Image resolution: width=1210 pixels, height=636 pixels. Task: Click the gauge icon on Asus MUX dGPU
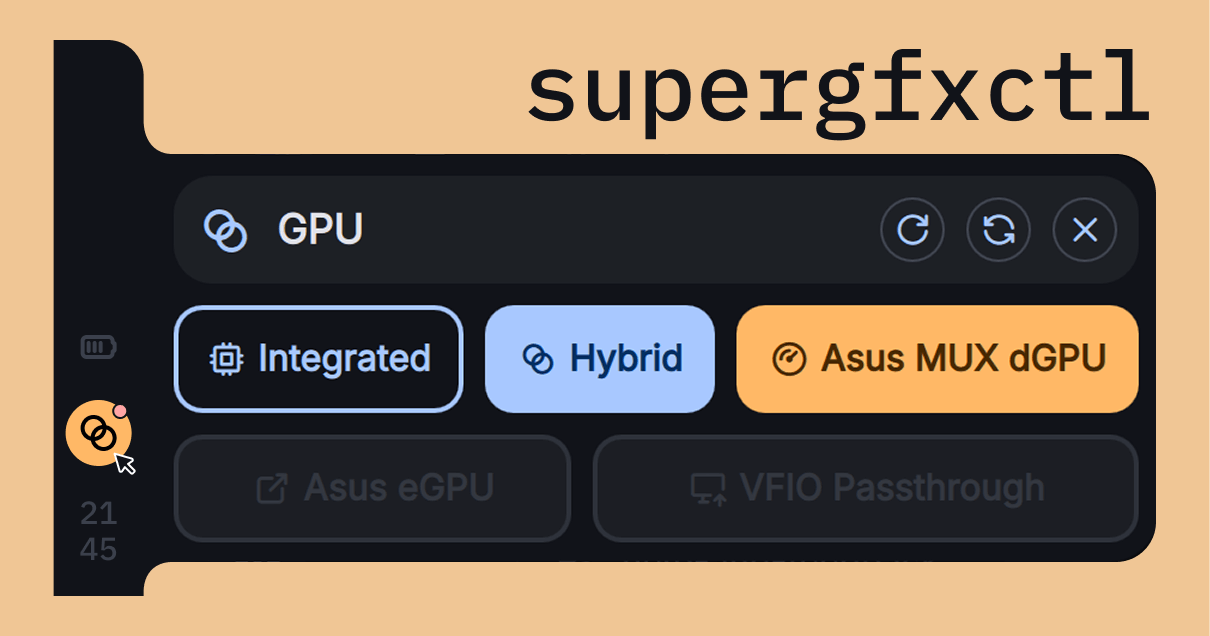tap(790, 358)
